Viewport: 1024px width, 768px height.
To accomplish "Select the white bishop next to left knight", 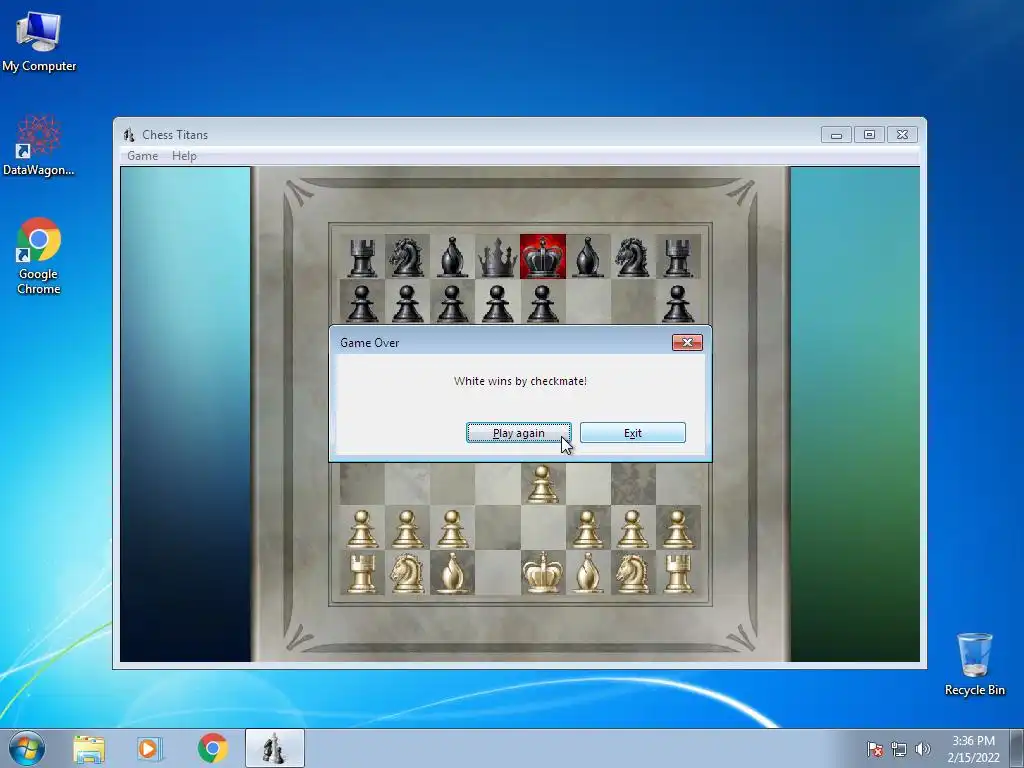I will pos(453,573).
